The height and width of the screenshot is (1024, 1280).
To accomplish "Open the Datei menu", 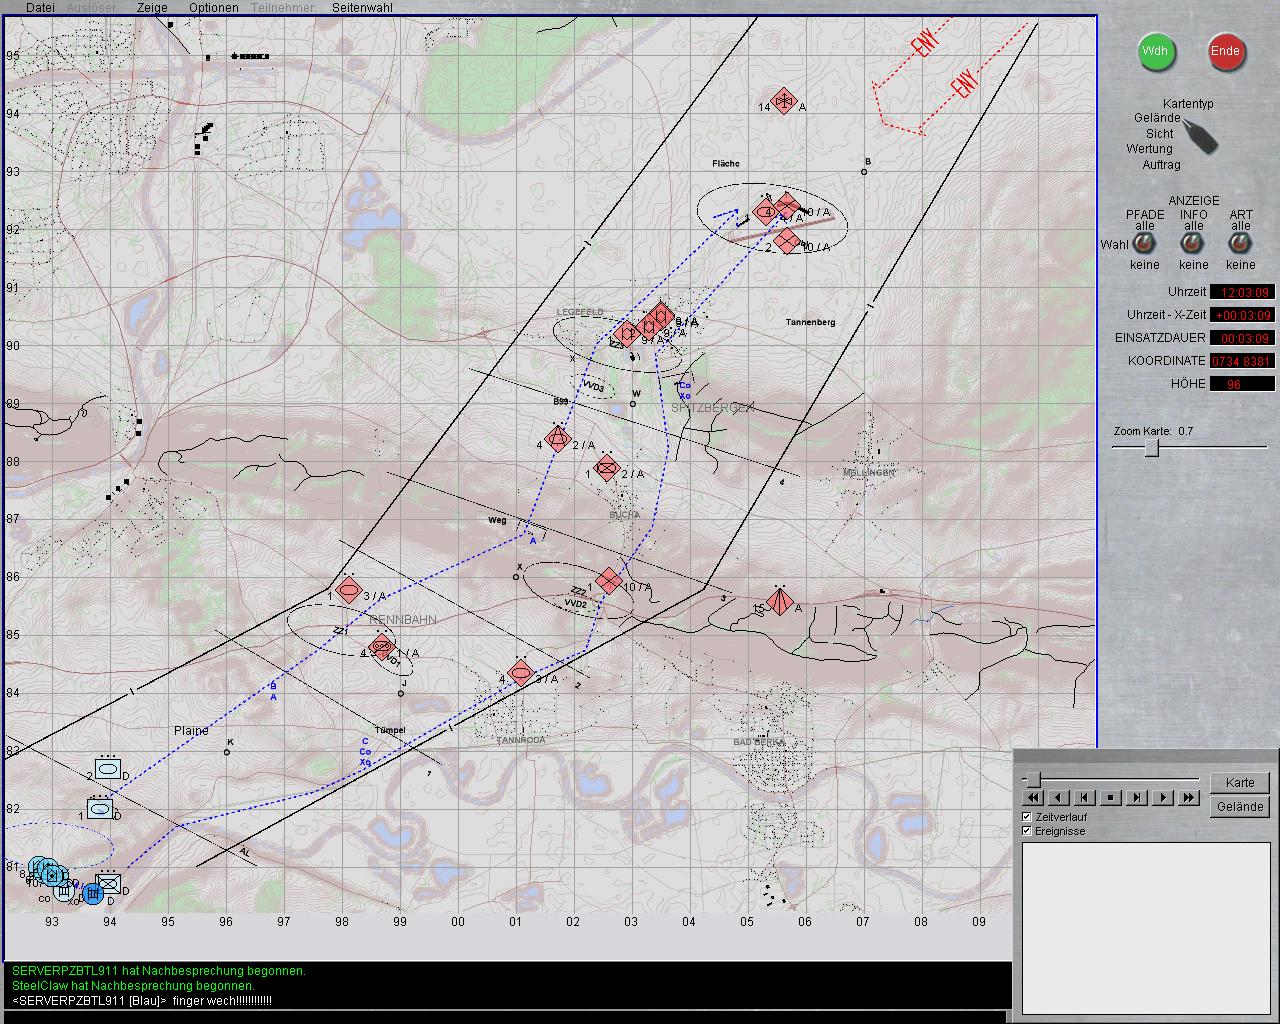I will coord(40,7).
